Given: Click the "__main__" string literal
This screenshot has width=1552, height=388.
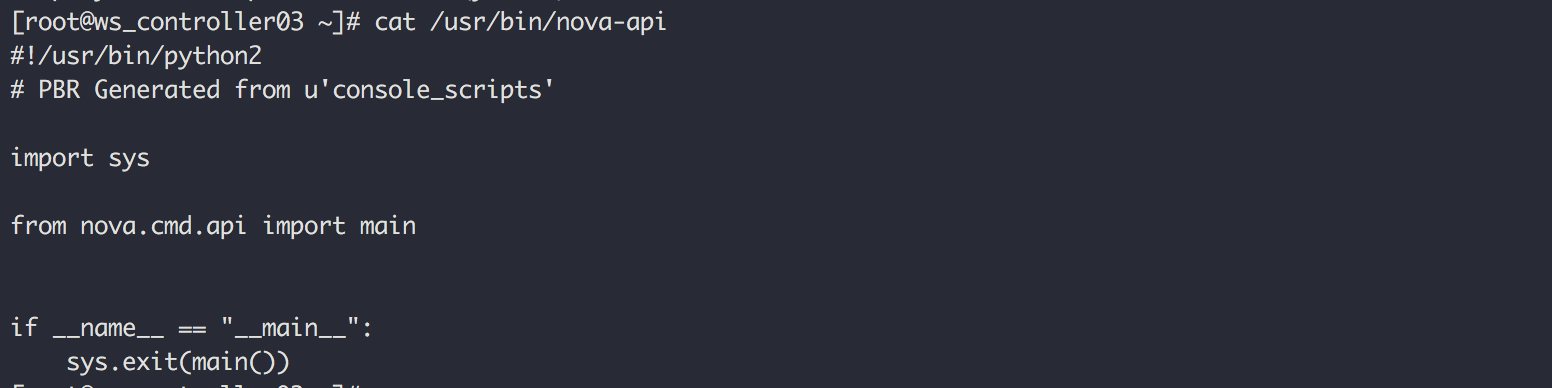Looking at the screenshot, I should pyautogui.click(x=290, y=328).
